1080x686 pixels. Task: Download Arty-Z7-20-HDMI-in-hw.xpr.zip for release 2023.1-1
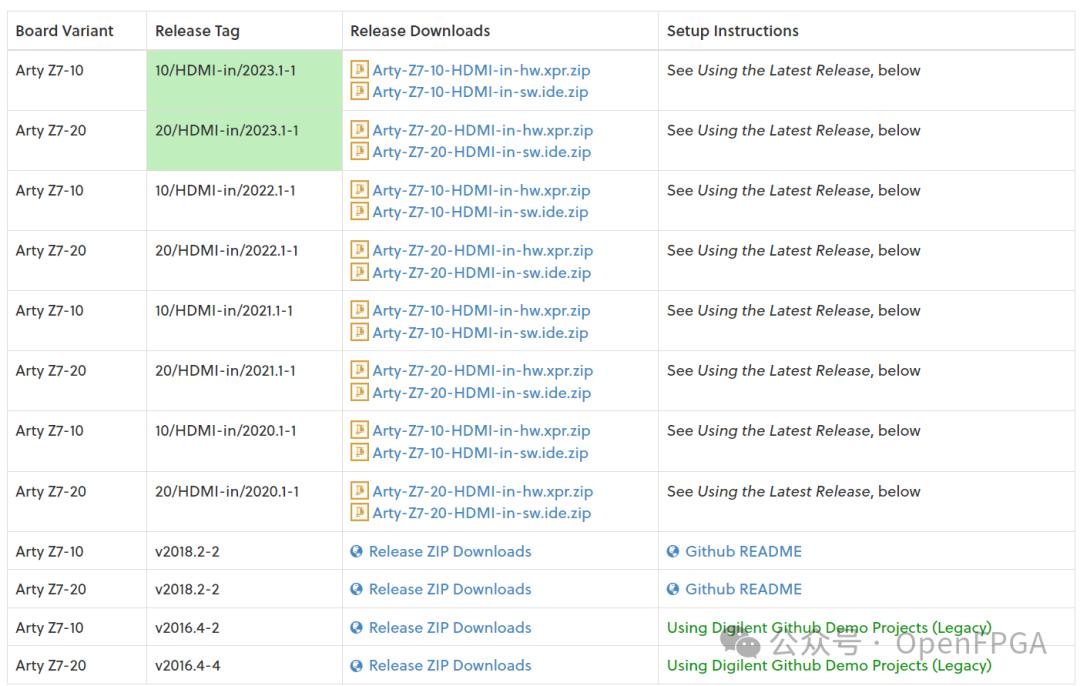pyautogui.click(x=482, y=130)
